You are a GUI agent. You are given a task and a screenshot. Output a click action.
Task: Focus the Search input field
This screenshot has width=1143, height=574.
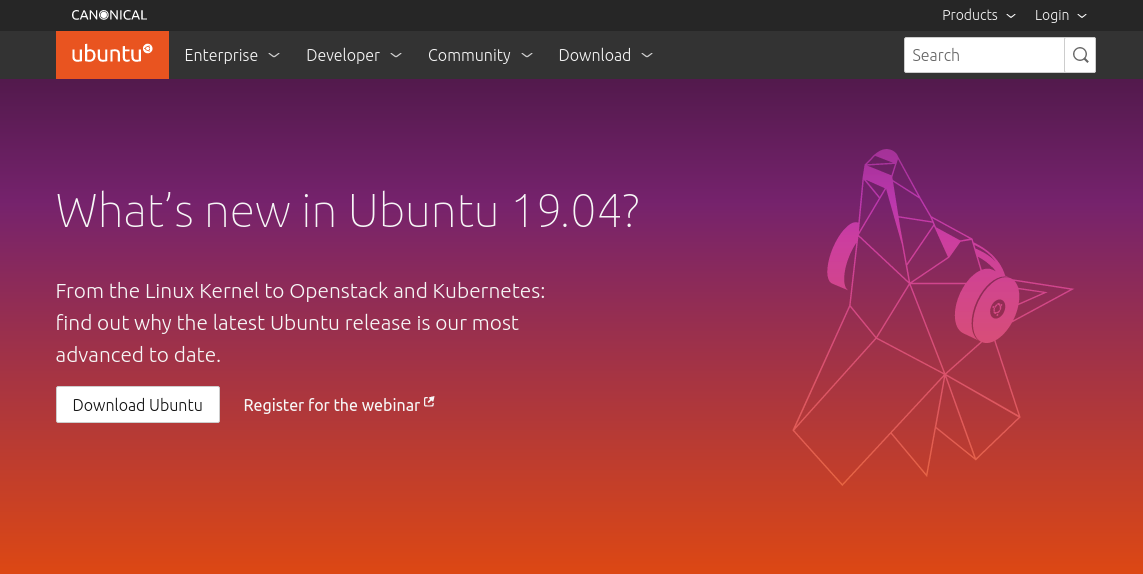984,55
